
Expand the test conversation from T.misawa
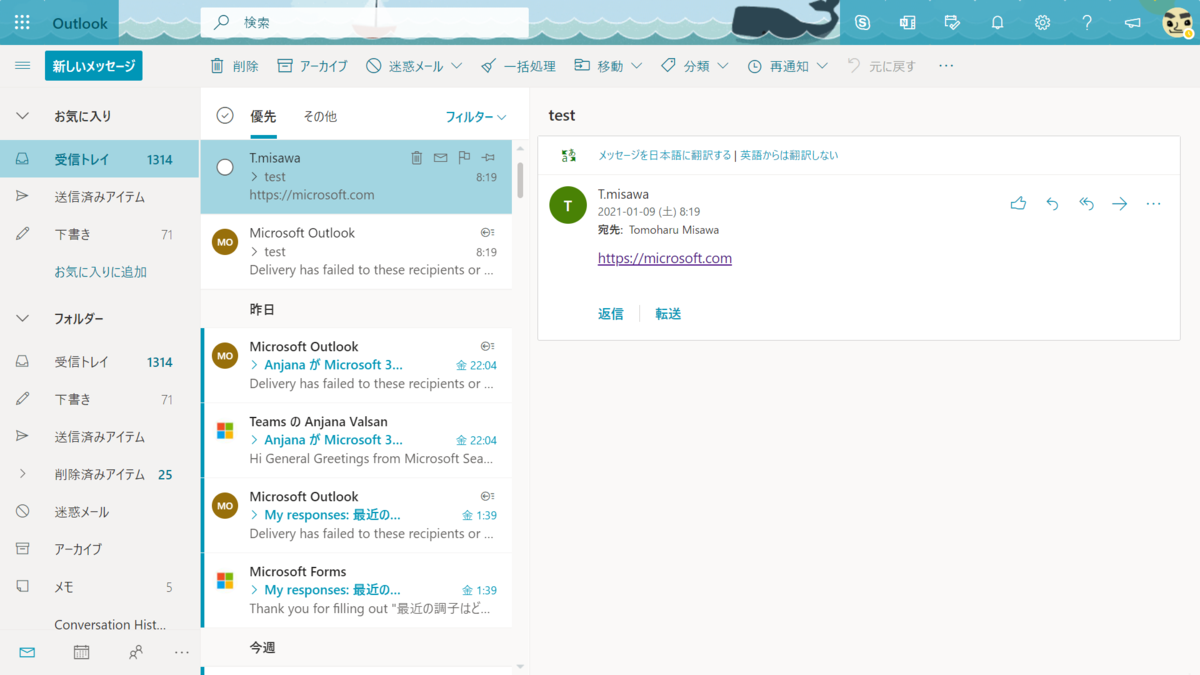point(254,177)
